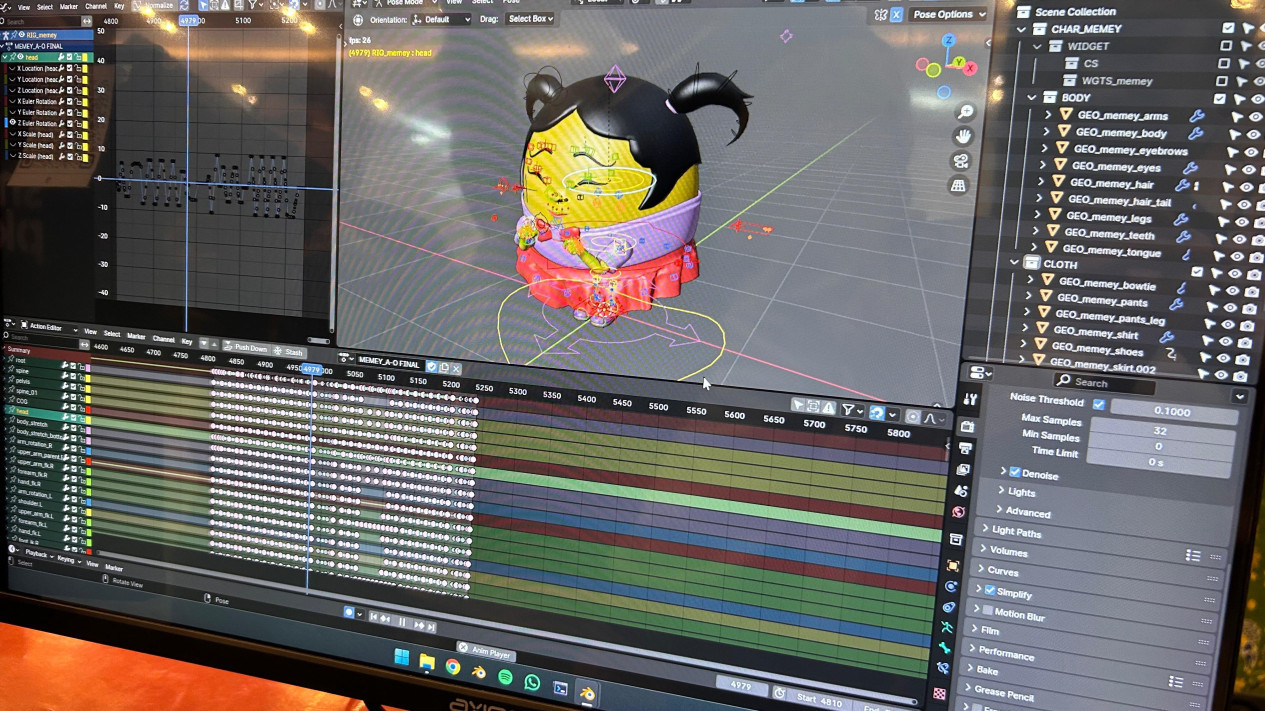
Task: Open the Object properties tab
Action: 953,565
